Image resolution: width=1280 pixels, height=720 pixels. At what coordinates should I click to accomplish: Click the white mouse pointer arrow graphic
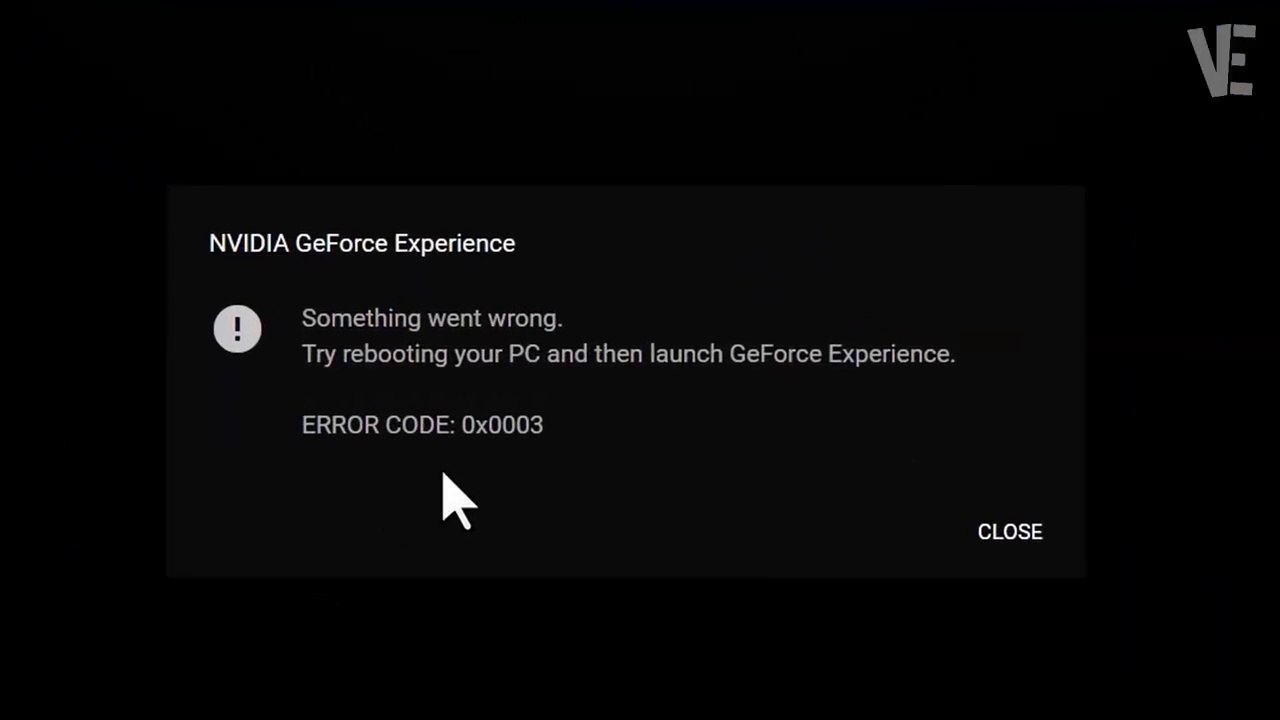458,501
